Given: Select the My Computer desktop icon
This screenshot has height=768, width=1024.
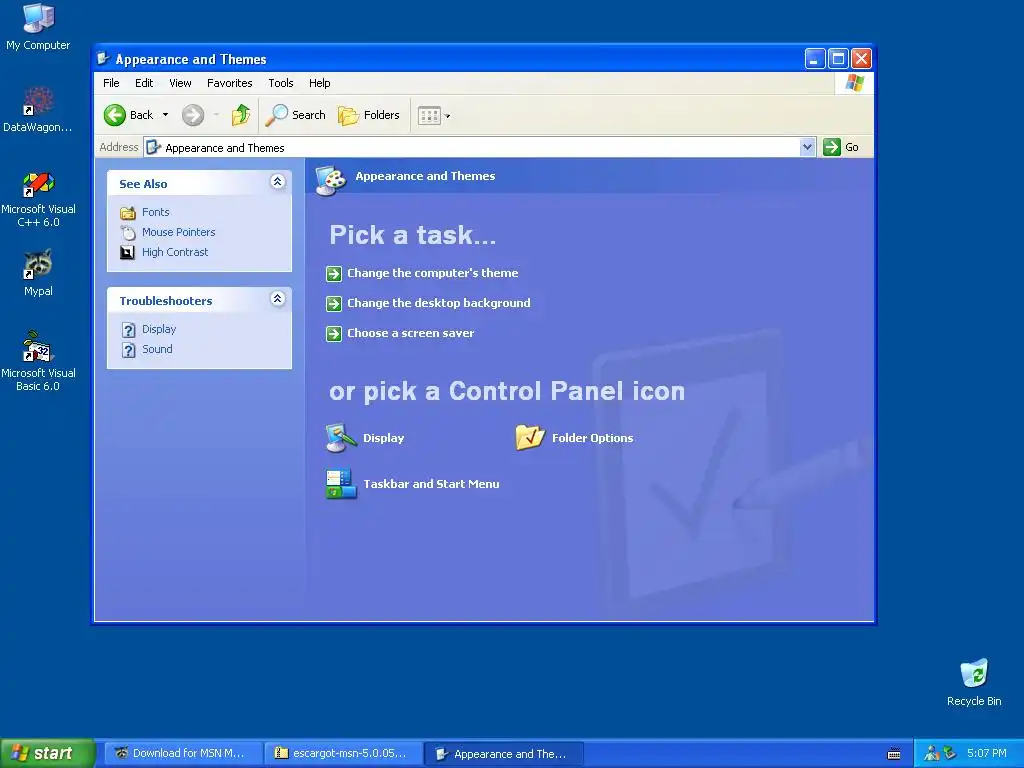Looking at the screenshot, I should [38, 27].
